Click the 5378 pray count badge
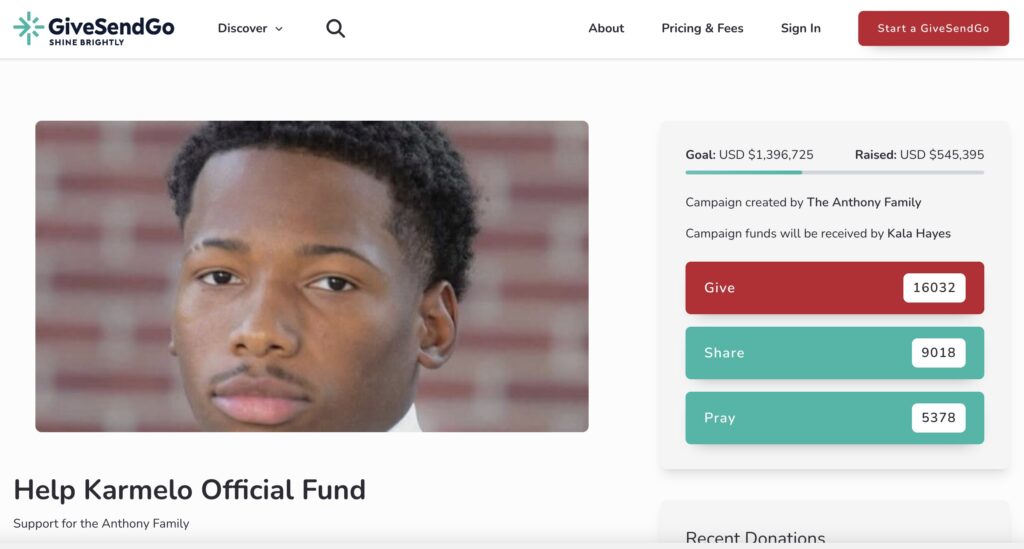The image size is (1024, 549). (938, 418)
